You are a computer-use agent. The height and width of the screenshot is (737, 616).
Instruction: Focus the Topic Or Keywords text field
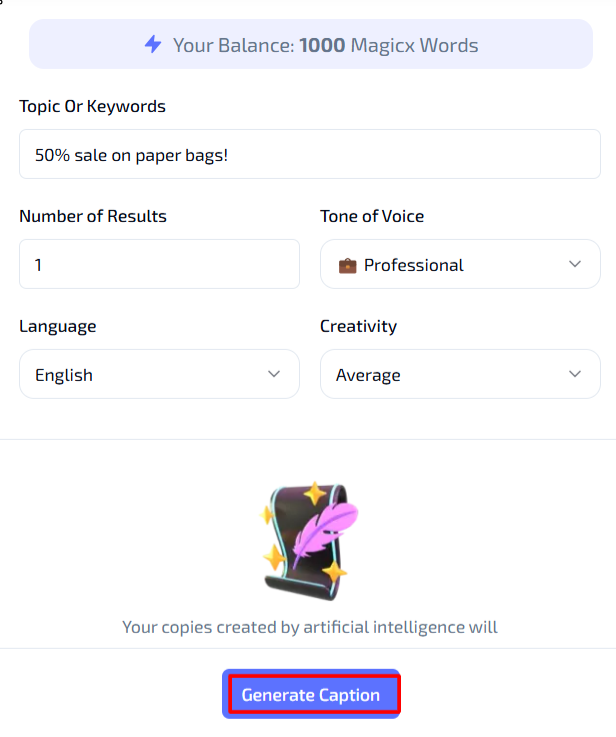point(310,154)
